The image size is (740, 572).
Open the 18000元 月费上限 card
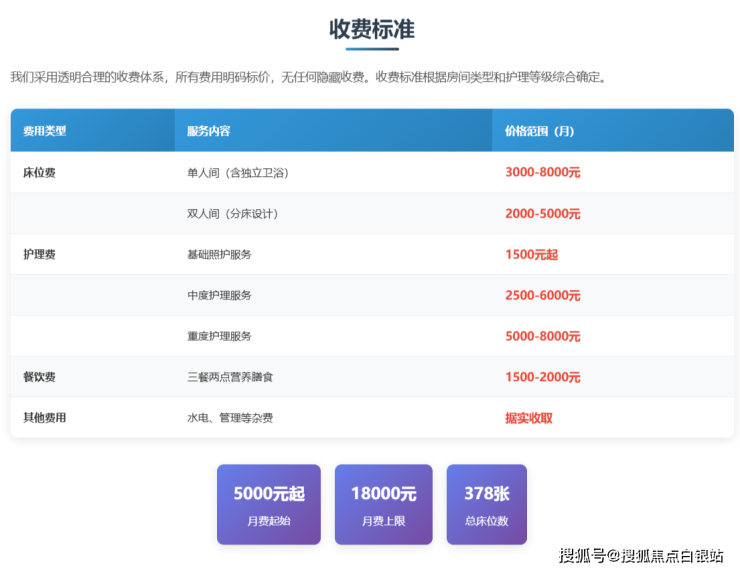(383, 504)
